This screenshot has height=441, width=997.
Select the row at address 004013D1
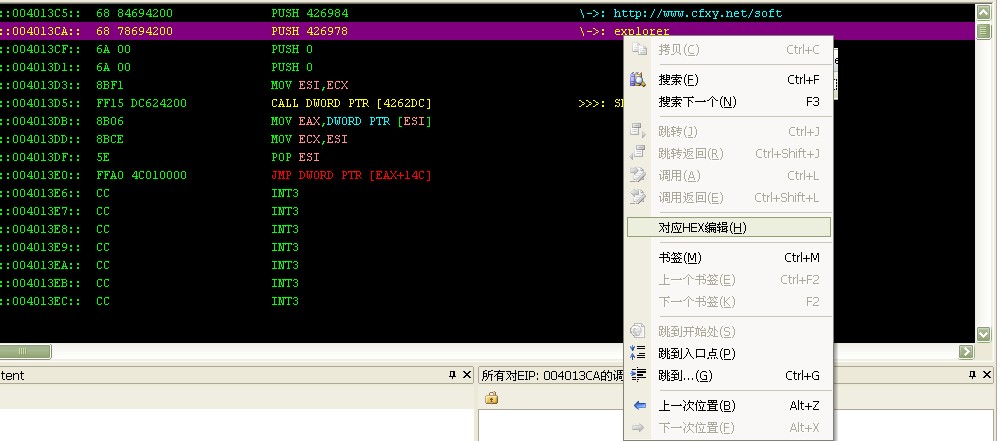(x=488, y=67)
